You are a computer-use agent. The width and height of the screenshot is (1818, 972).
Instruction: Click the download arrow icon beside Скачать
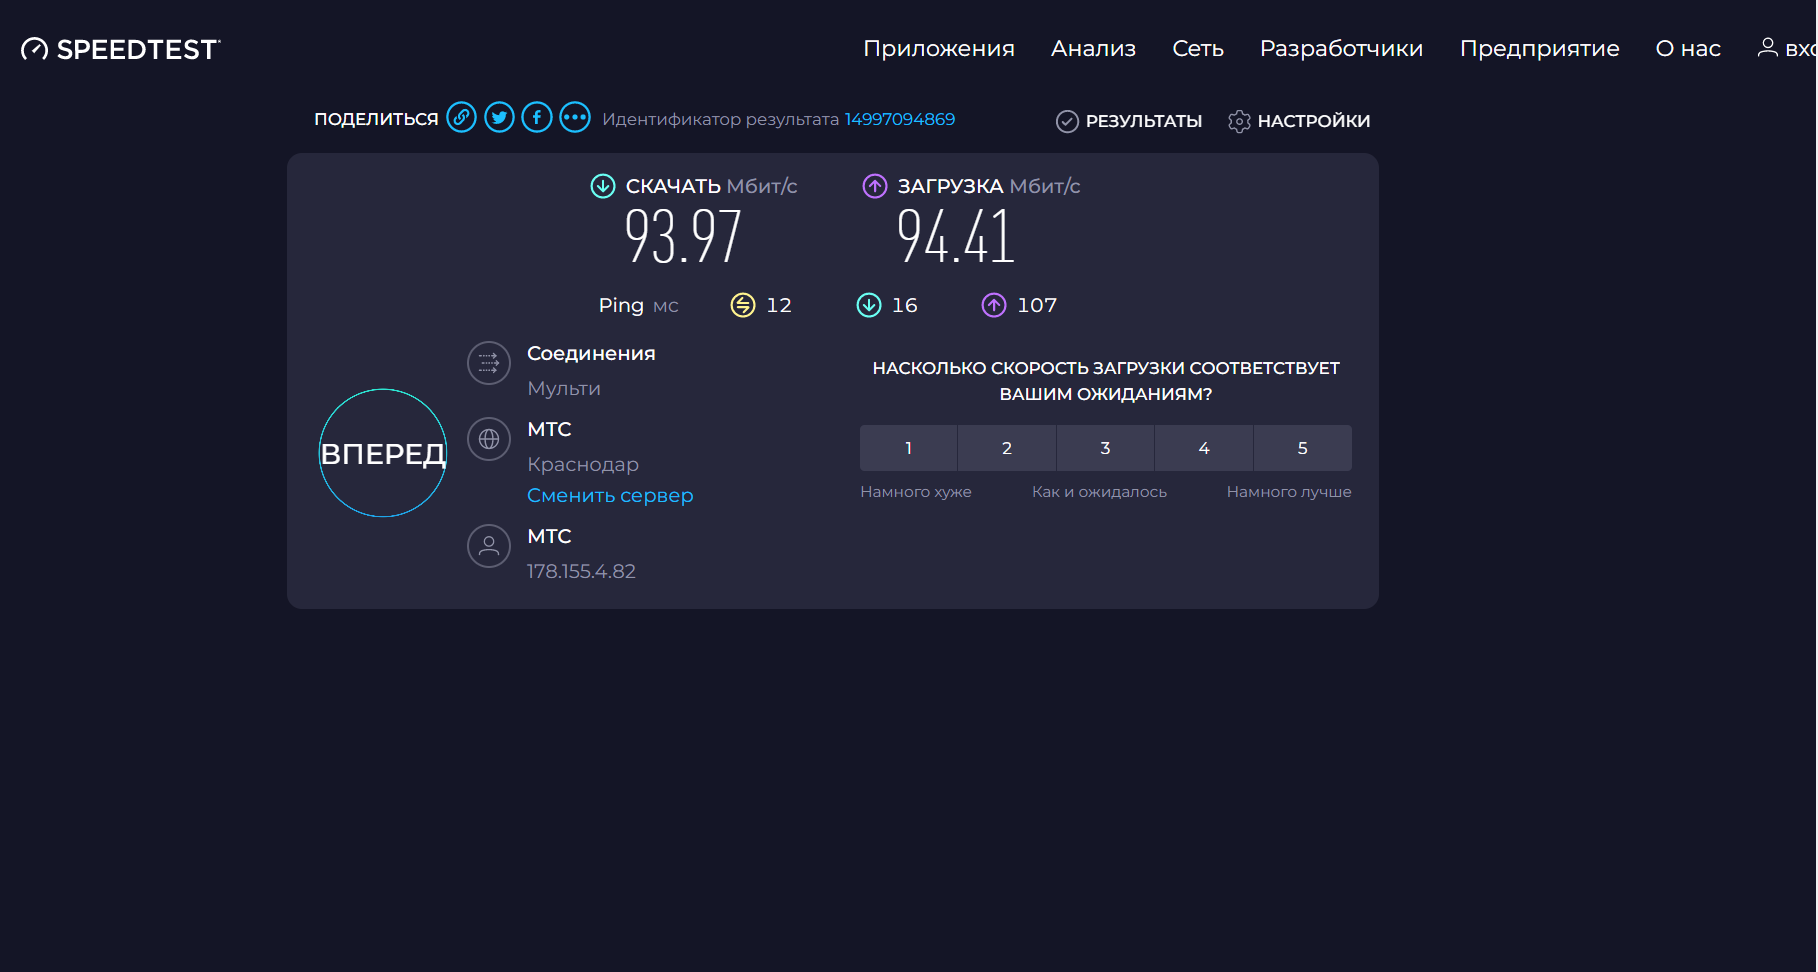pyautogui.click(x=603, y=186)
